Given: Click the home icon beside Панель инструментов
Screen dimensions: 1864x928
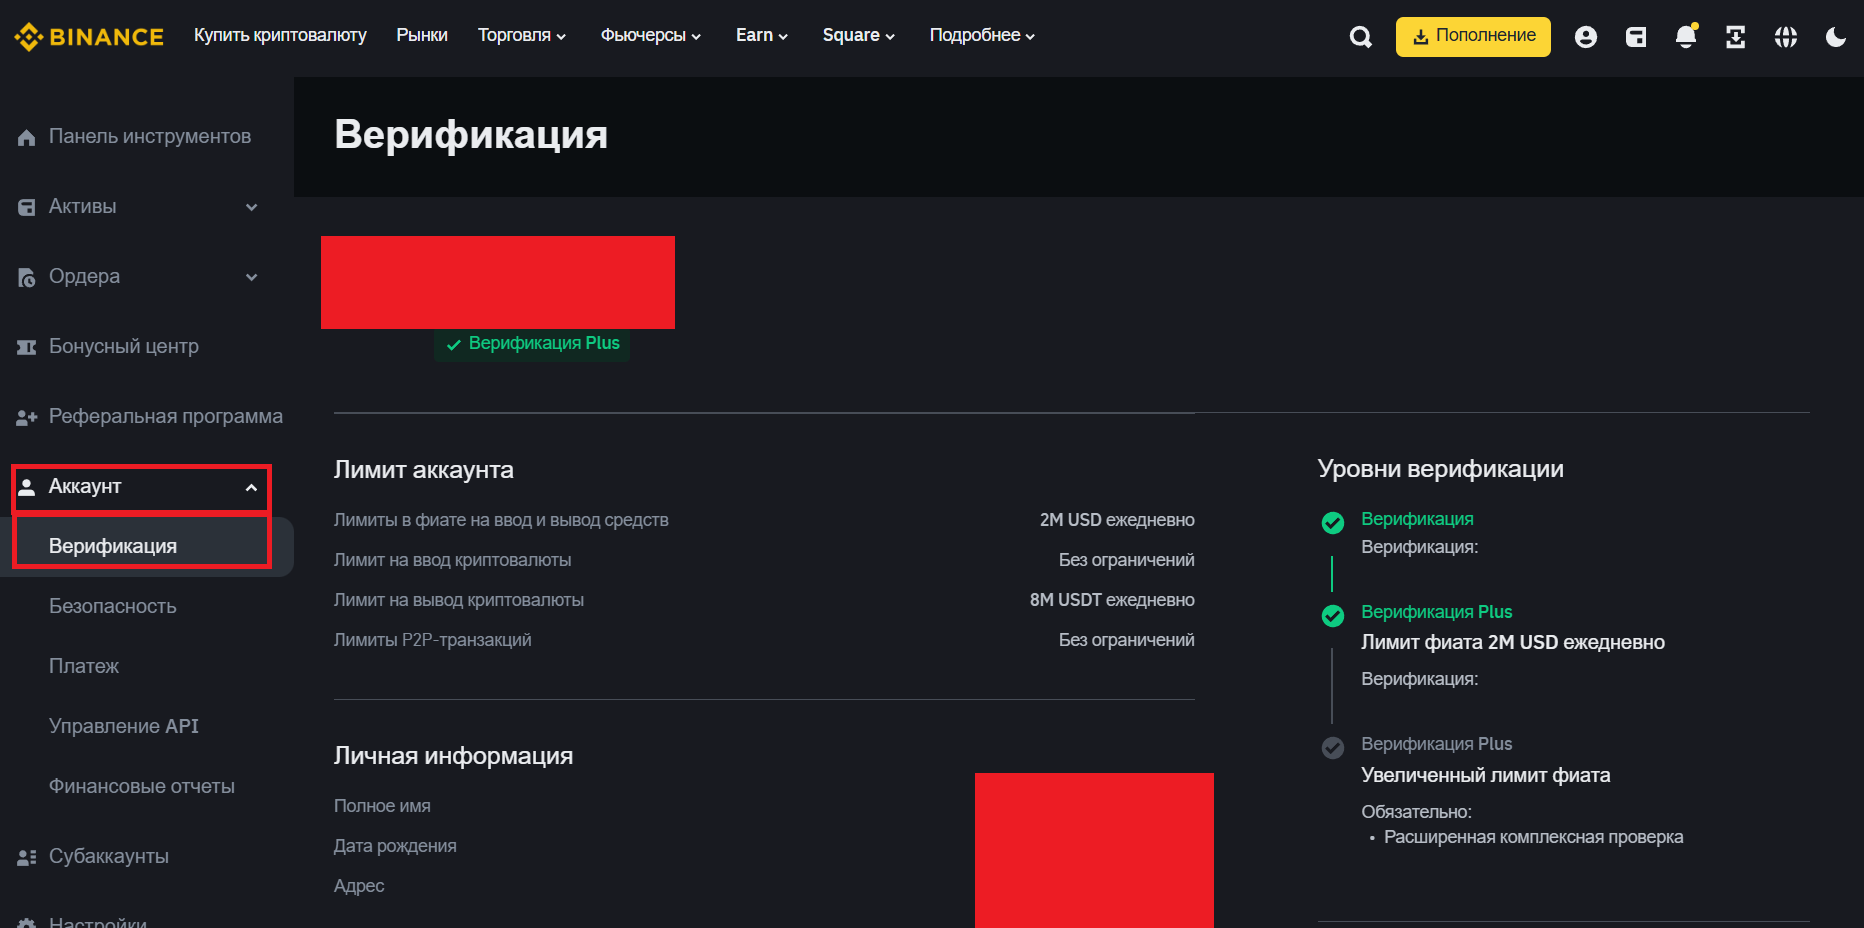Looking at the screenshot, I should pyautogui.click(x=27, y=137).
